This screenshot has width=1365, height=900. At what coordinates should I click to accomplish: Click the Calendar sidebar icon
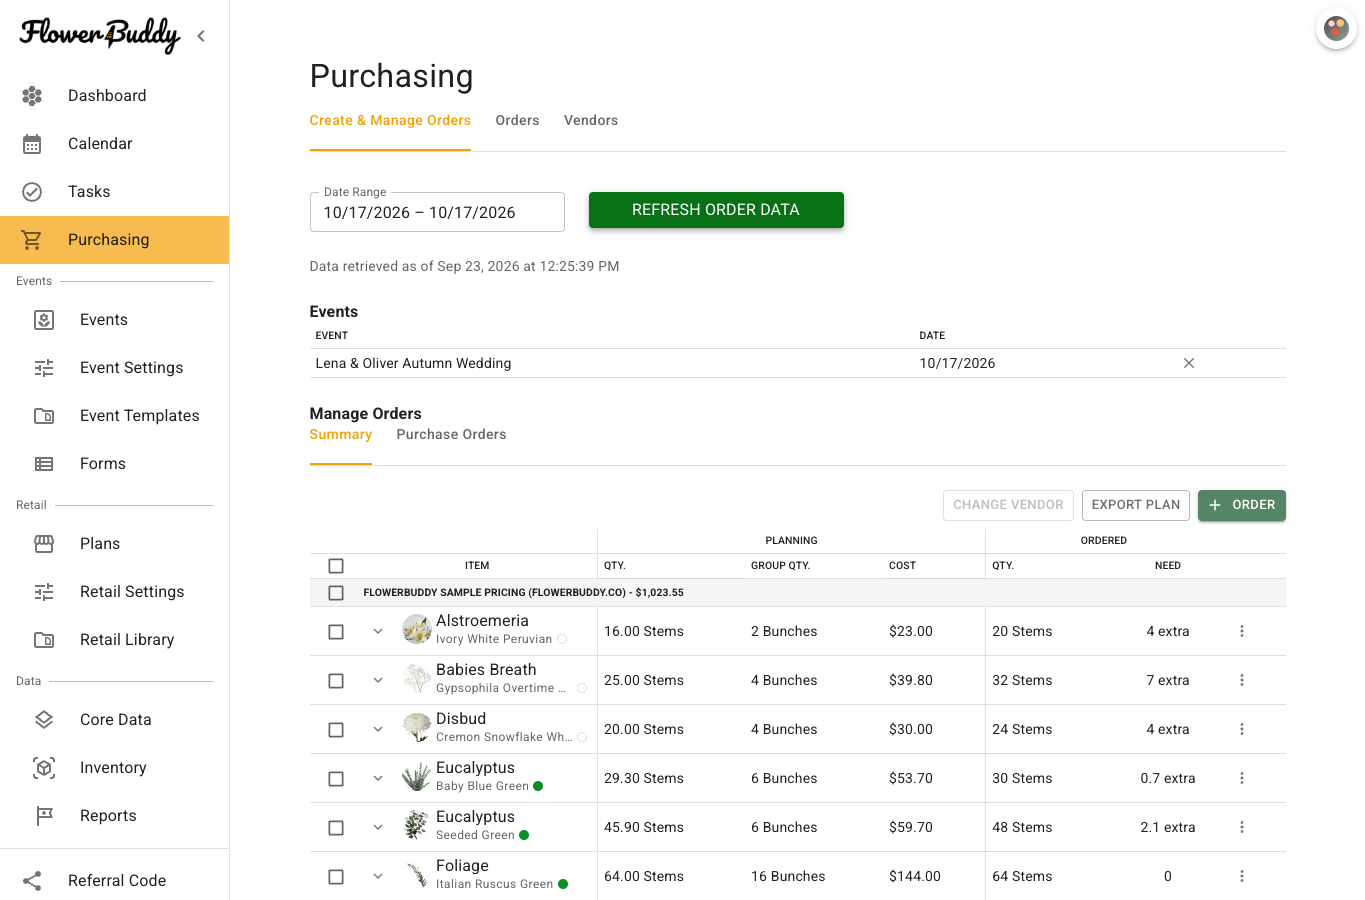(32, 144)
